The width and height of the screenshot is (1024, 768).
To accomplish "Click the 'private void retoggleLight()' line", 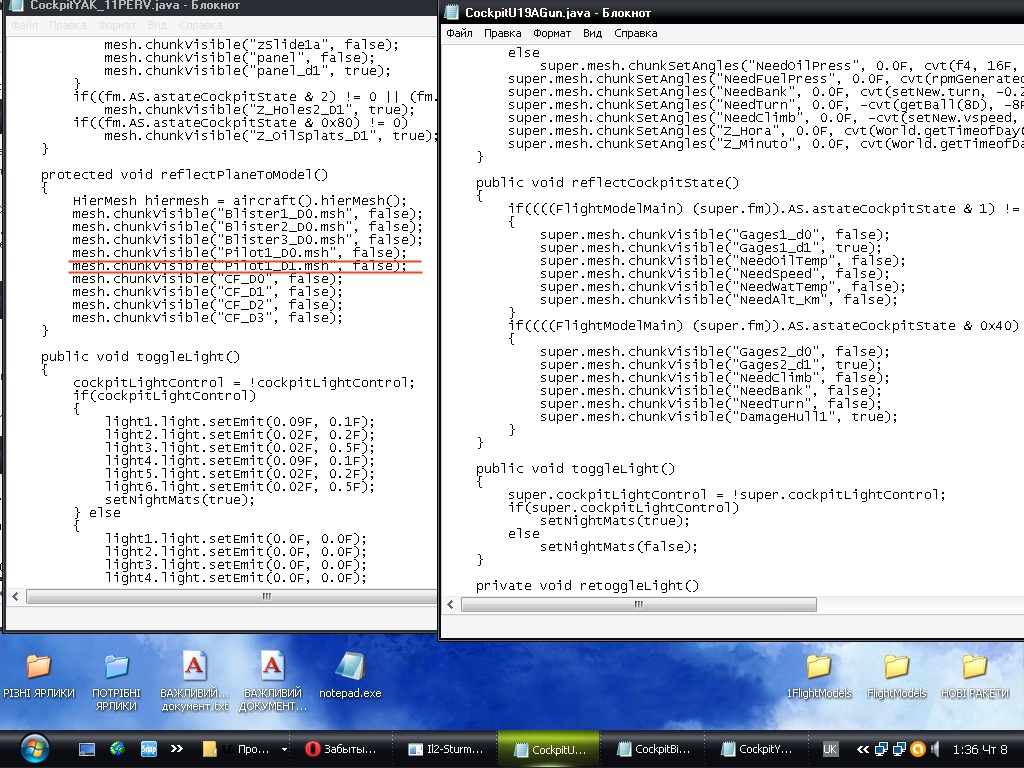I will pyautogui.click(x=587, y=586).
